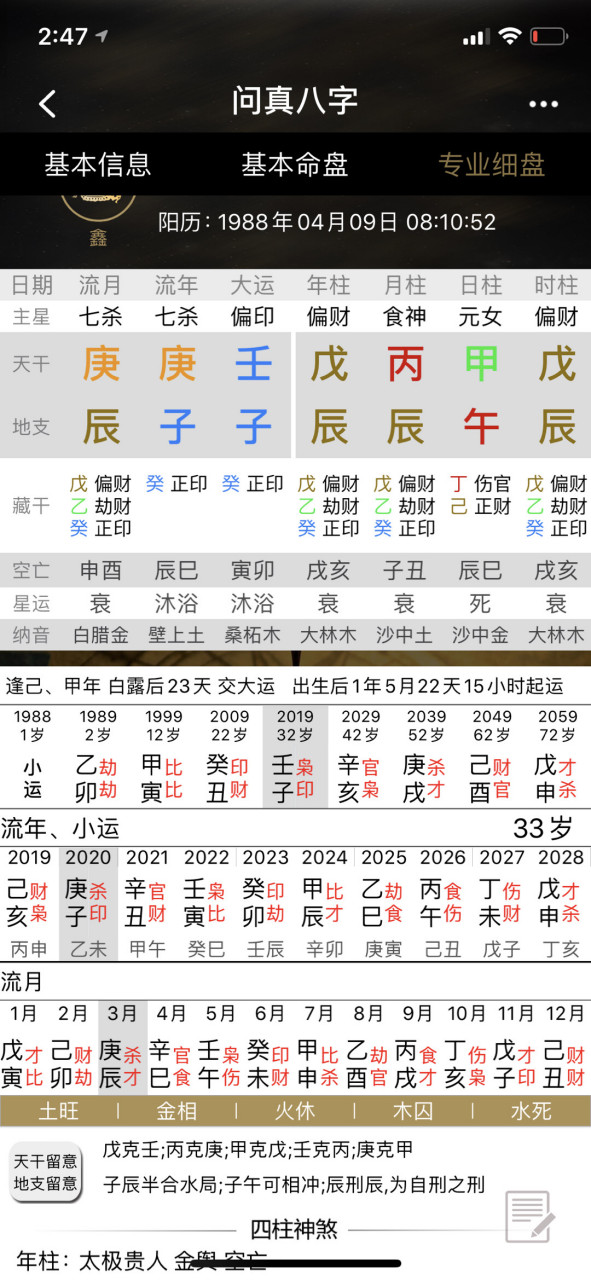
Task: Tap the red 午 day branch
Action: [x=481, y=427]
